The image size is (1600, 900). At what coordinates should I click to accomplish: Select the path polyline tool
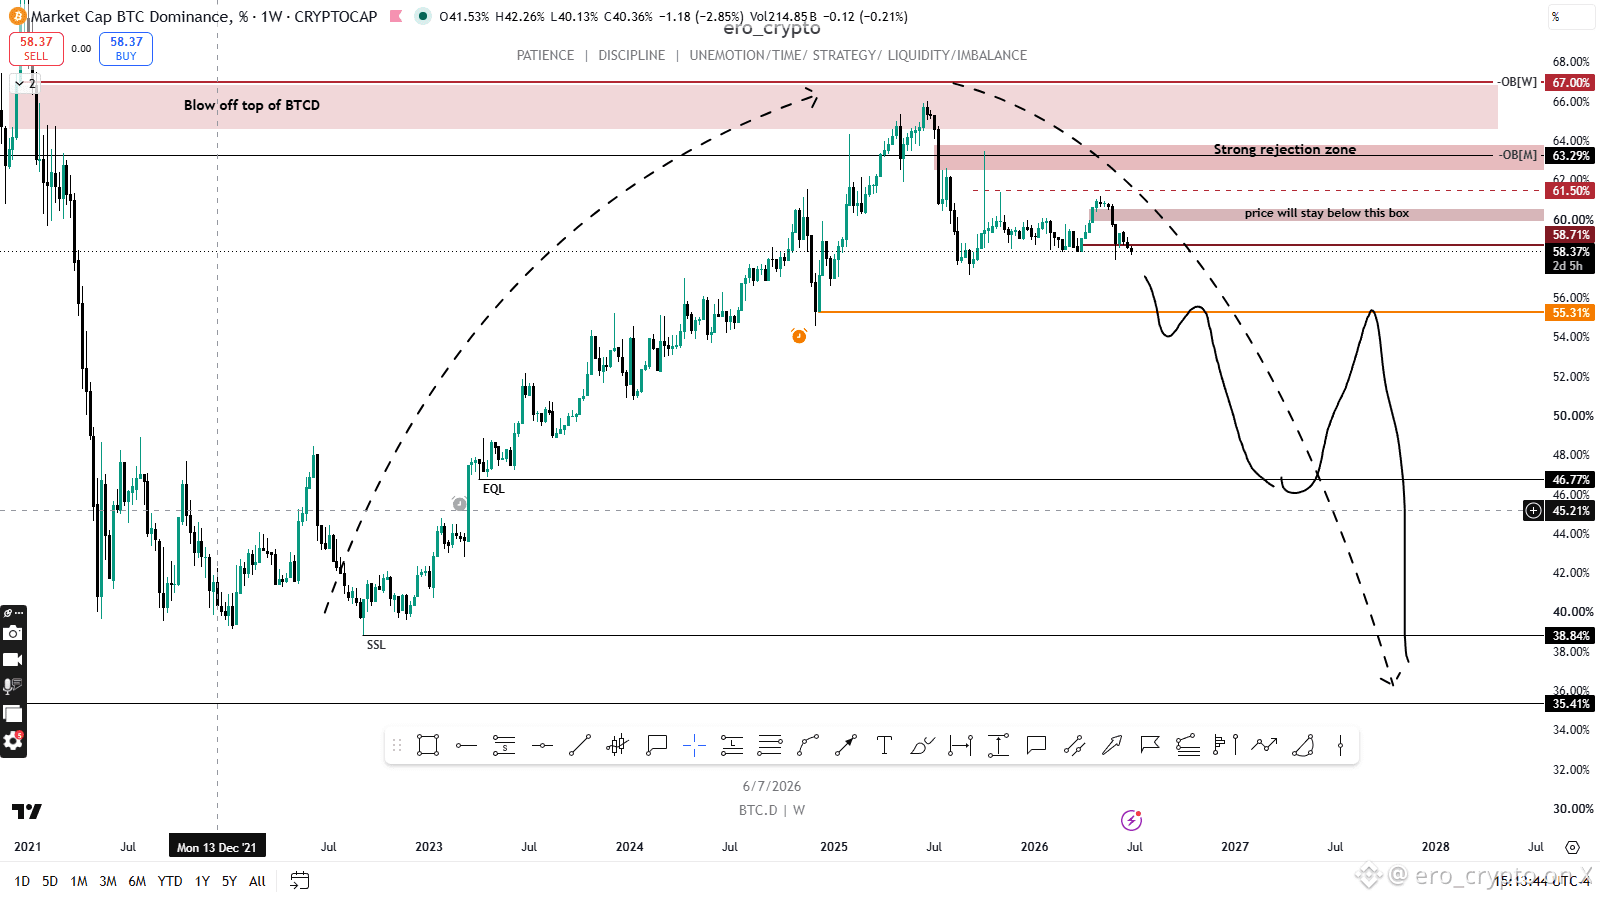tap(1264, 745)
